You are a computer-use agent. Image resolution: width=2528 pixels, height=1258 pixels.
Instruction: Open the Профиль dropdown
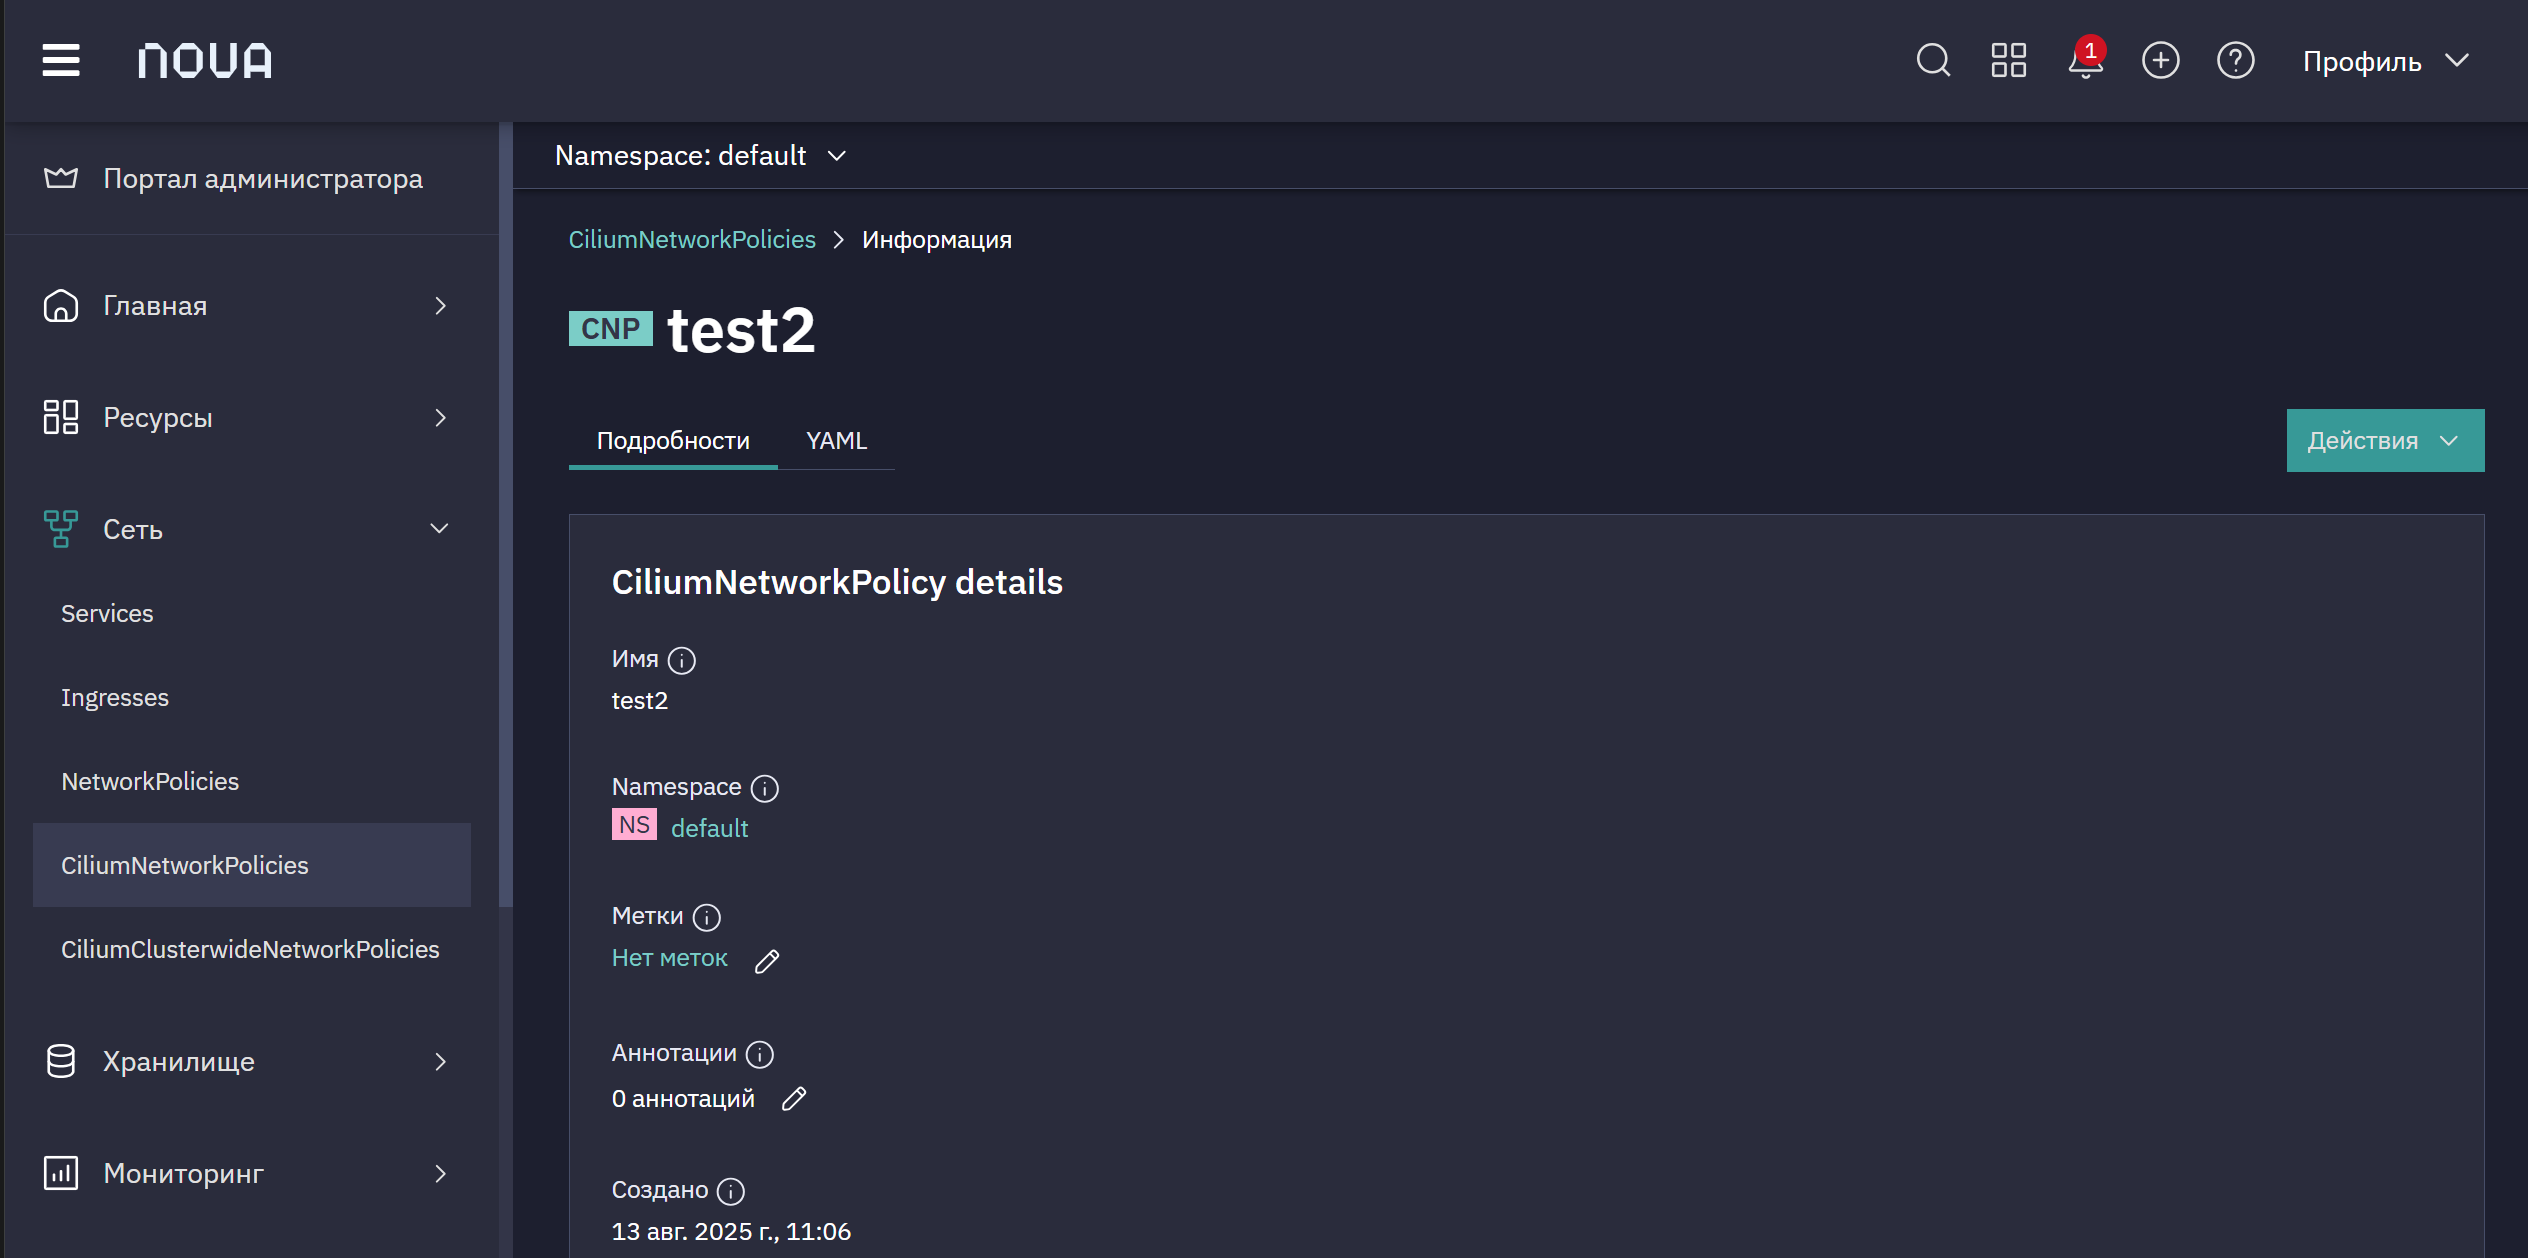coord(2386,61)
